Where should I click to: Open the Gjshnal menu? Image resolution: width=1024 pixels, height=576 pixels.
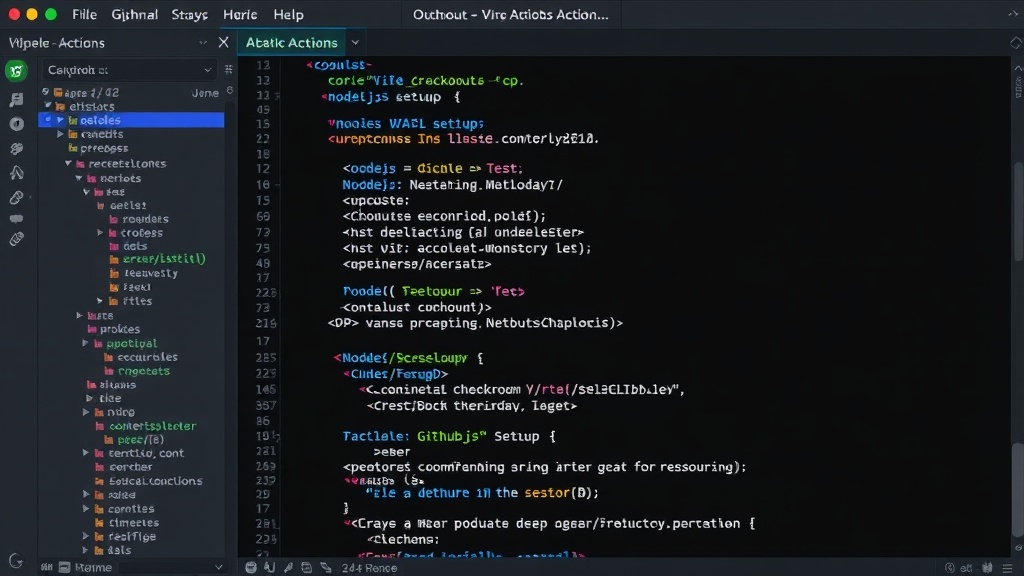(x=135, y=14)
